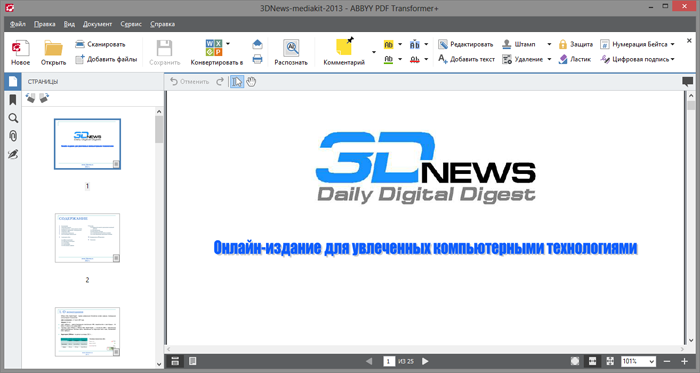700x373 pixels.
Task: Show the comments pane speech bubble
Action: (688, 81)
